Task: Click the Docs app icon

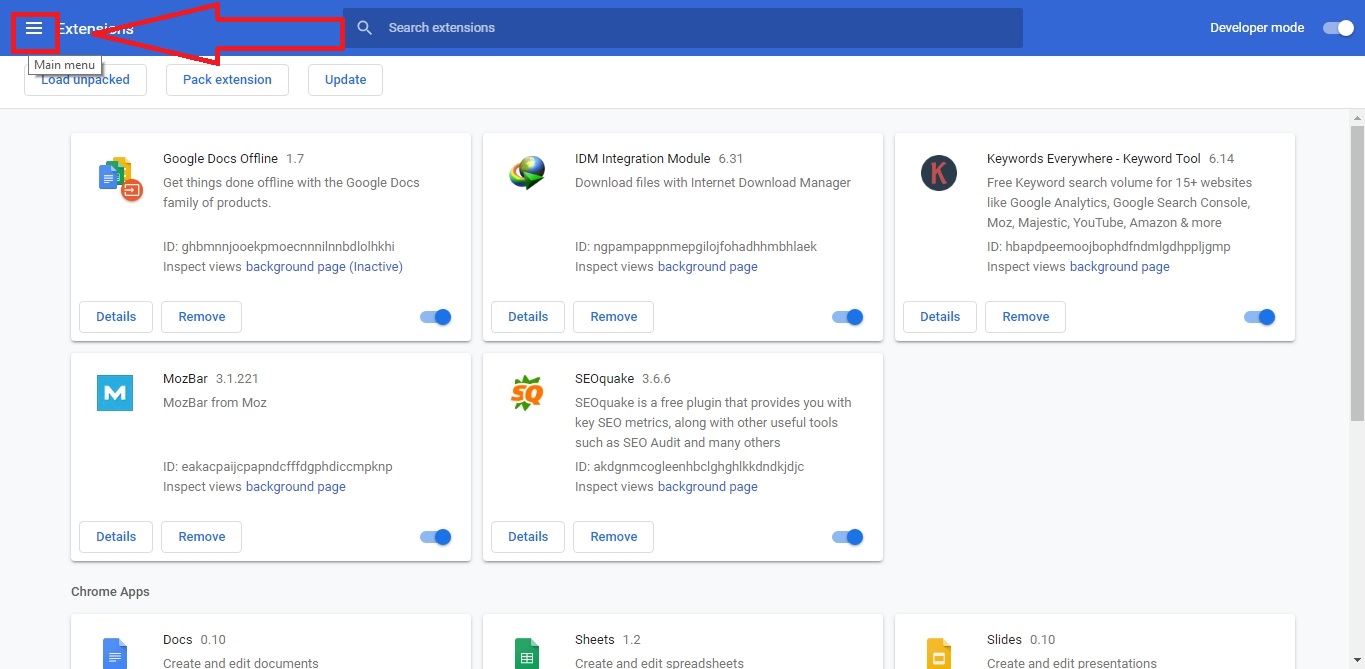Action: (x=115, y=654)
